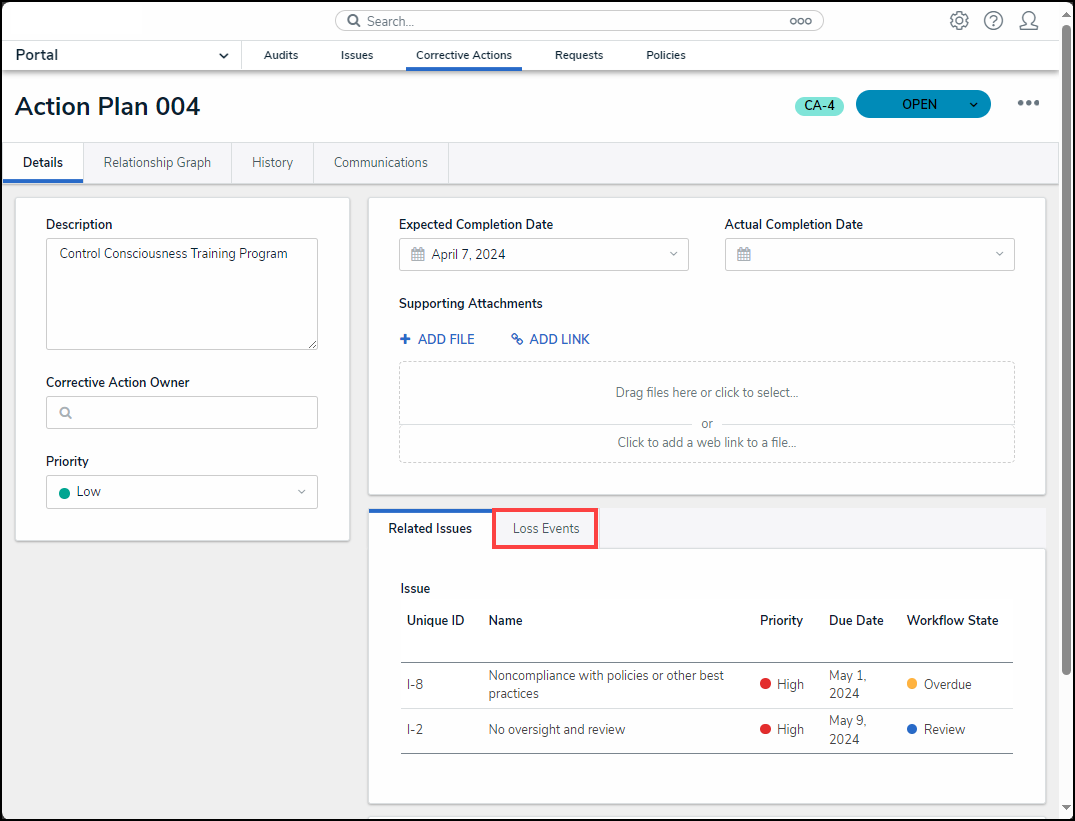1075x821 pixels.
Task: Open the settings gear icon
Action: 959,21
